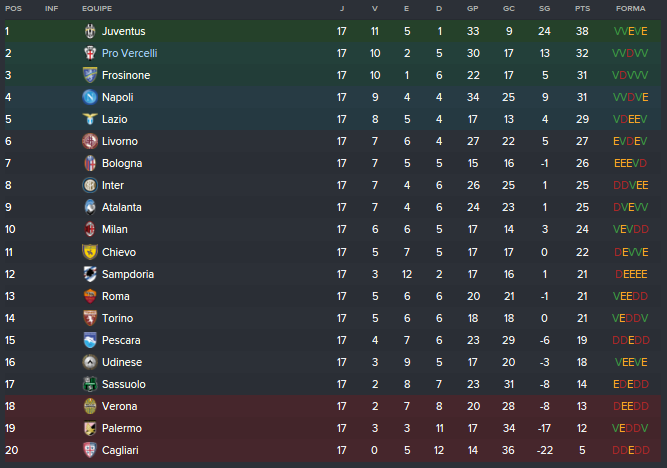Click the Verona club badge

[x=89, y=406]
